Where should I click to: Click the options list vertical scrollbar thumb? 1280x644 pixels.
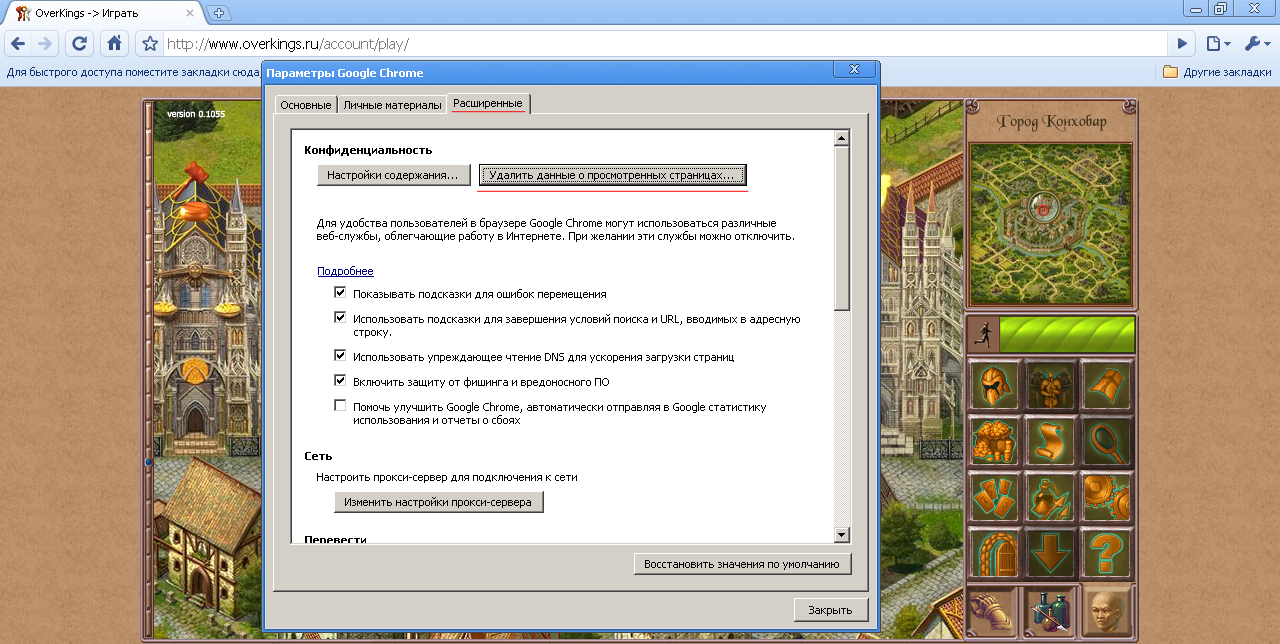coord(842,229)
